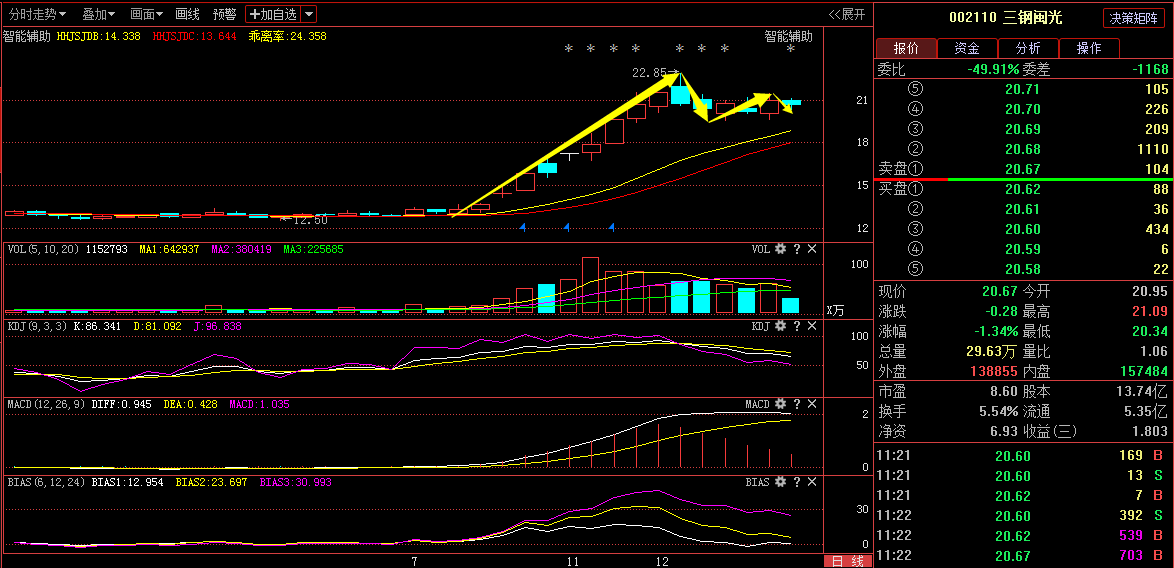Open the 画面 layout dropdown
1174x568 pixels.
pyautogui.click(x=147, y=14)
